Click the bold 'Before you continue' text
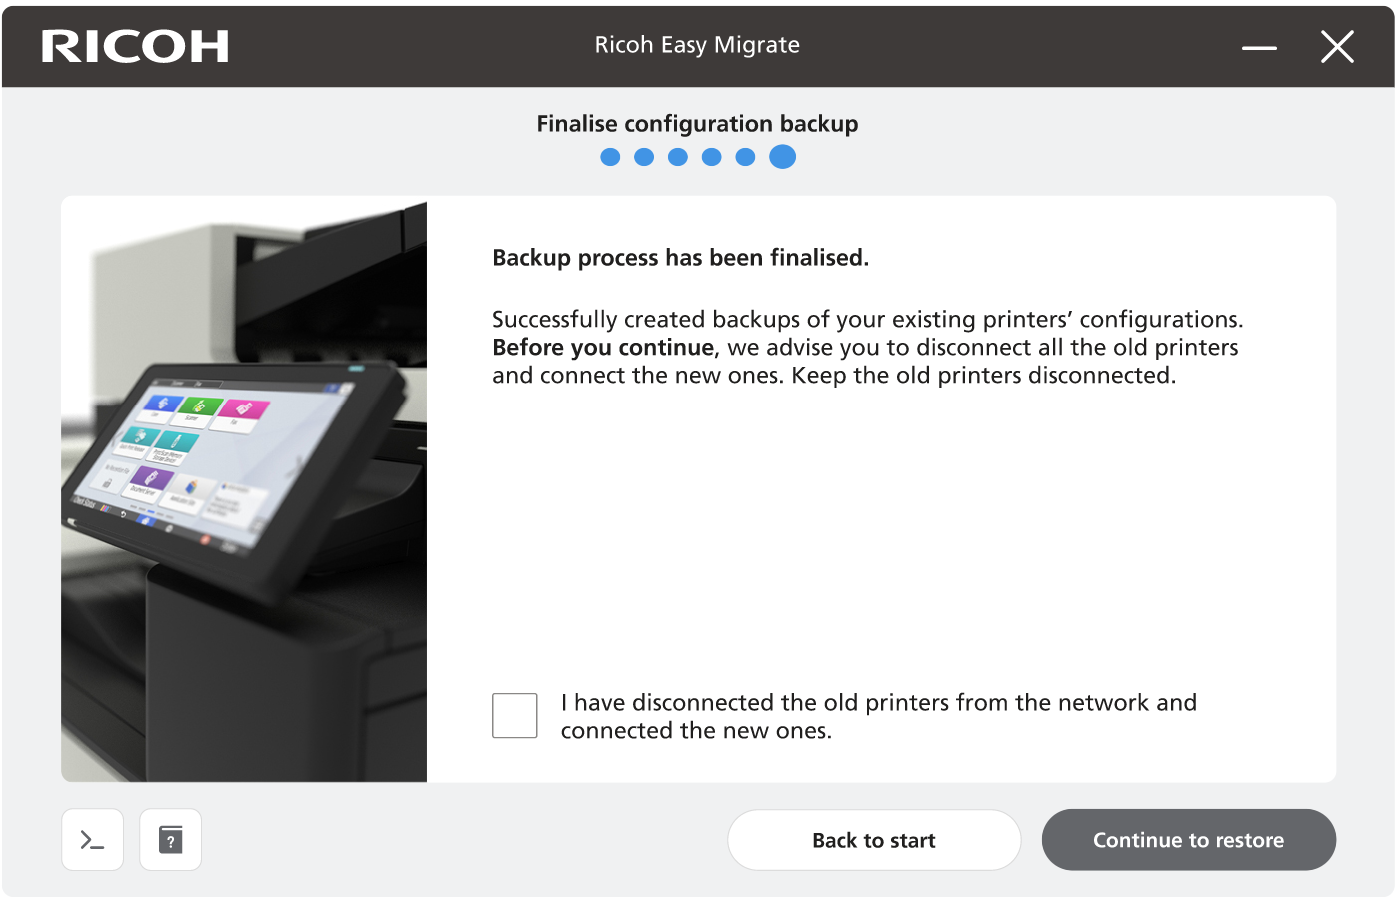Image resolution: width=1396 pixels, height=897 pixels. (604, 348)
